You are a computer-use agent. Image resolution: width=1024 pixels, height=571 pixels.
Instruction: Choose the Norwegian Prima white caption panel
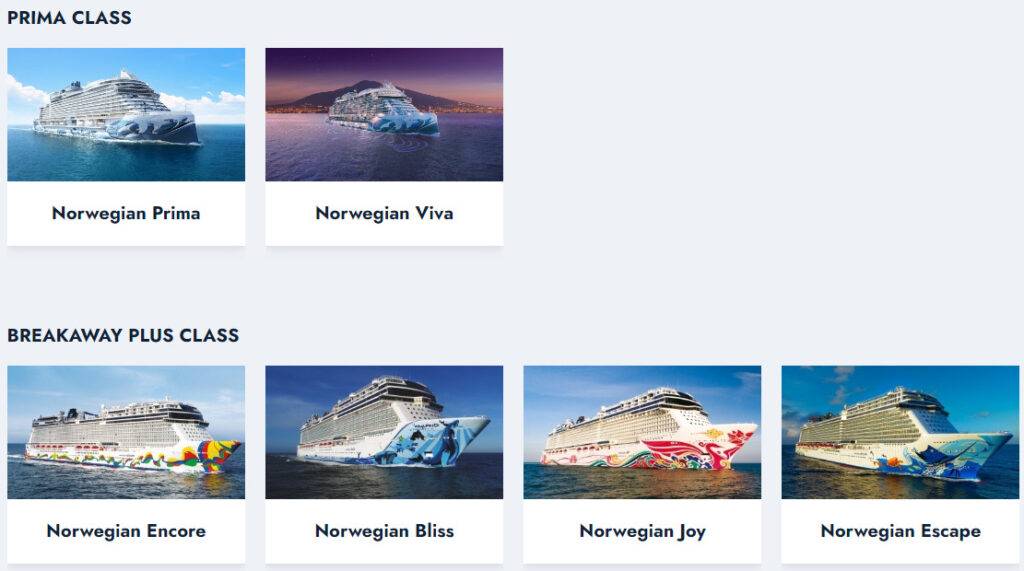126,214
